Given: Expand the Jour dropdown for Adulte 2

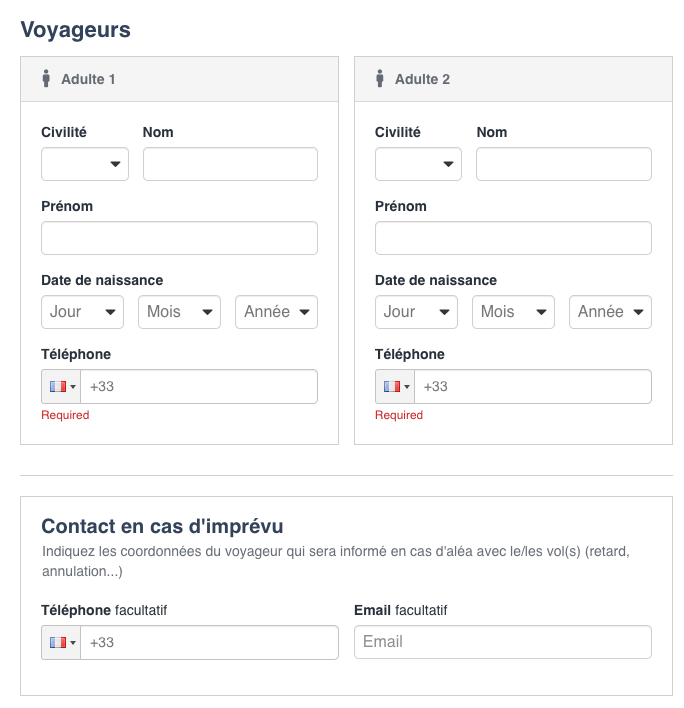Looking at the screenshot, I should (416, 312).
